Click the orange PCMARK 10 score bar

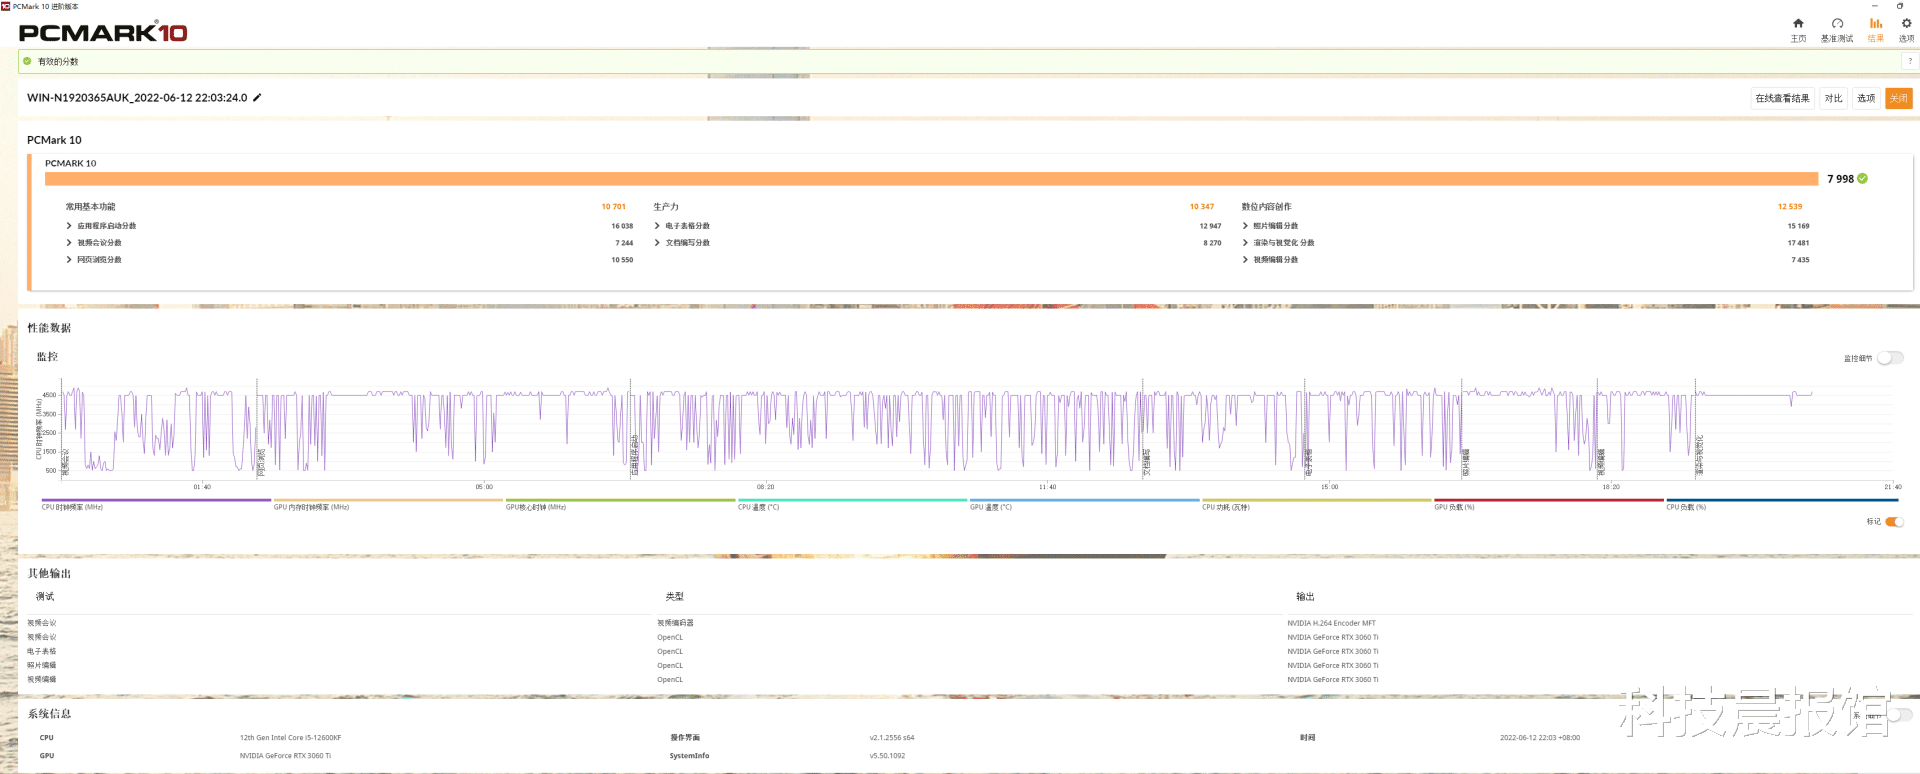[931, 179]
